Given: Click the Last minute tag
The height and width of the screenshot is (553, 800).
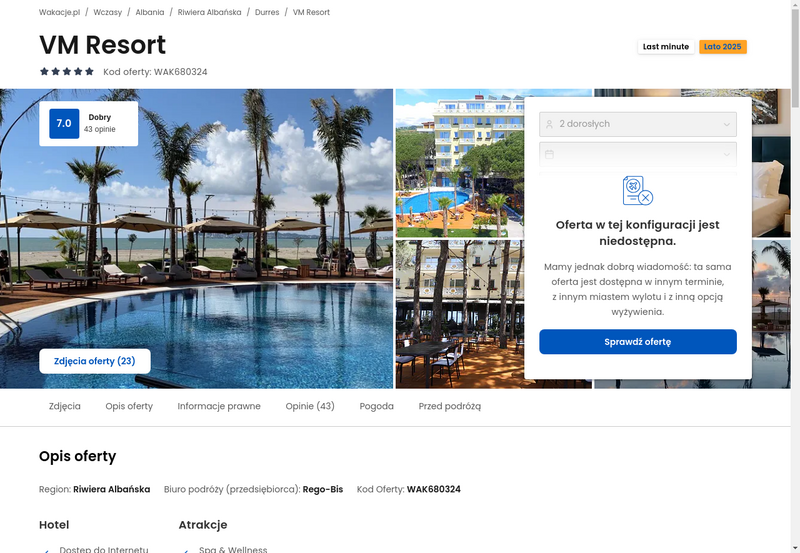Looking at the screenshot, I should click(x=666, y=46).
